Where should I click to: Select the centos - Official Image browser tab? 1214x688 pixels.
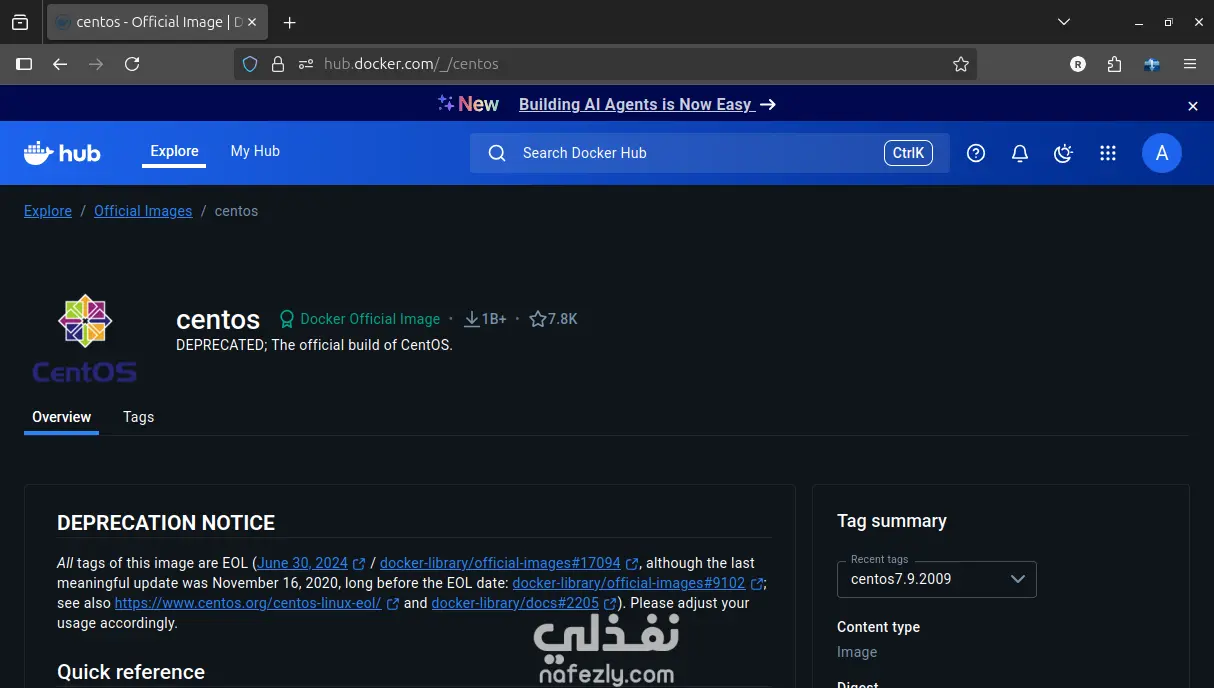pos(157,22)
